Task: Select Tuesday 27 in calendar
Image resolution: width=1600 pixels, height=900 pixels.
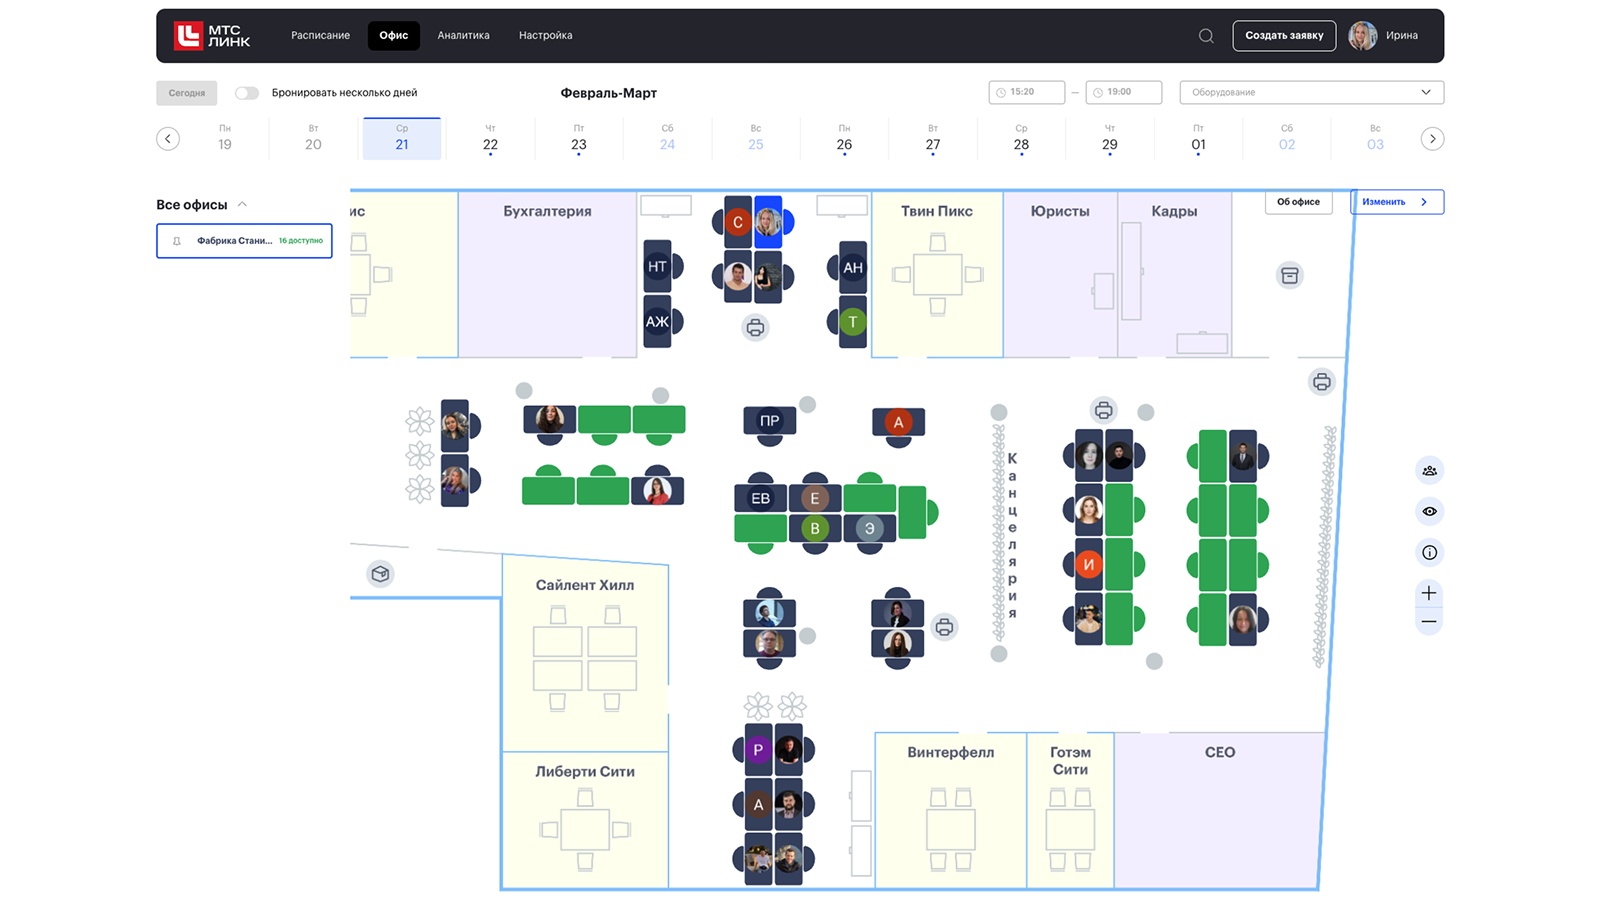Action: pyautogui.click(x=933, y=138)
